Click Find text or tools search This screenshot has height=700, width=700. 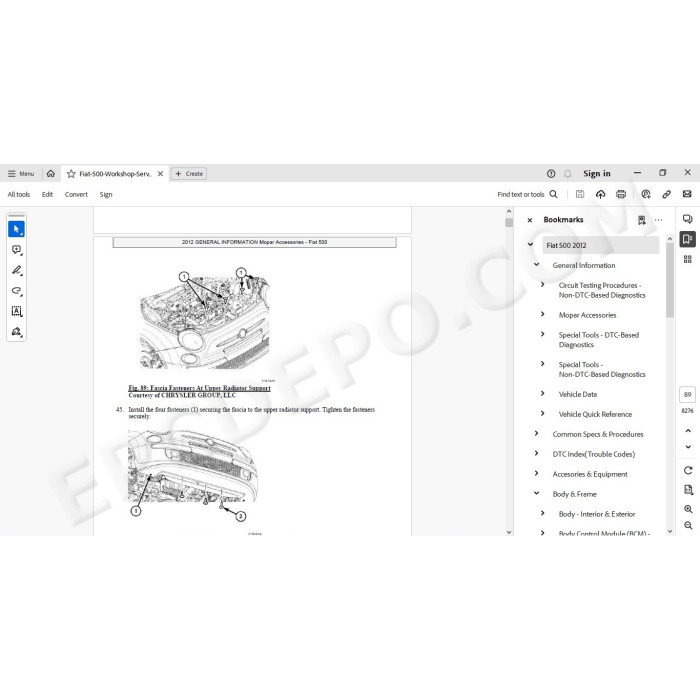(x=527, y=194)
